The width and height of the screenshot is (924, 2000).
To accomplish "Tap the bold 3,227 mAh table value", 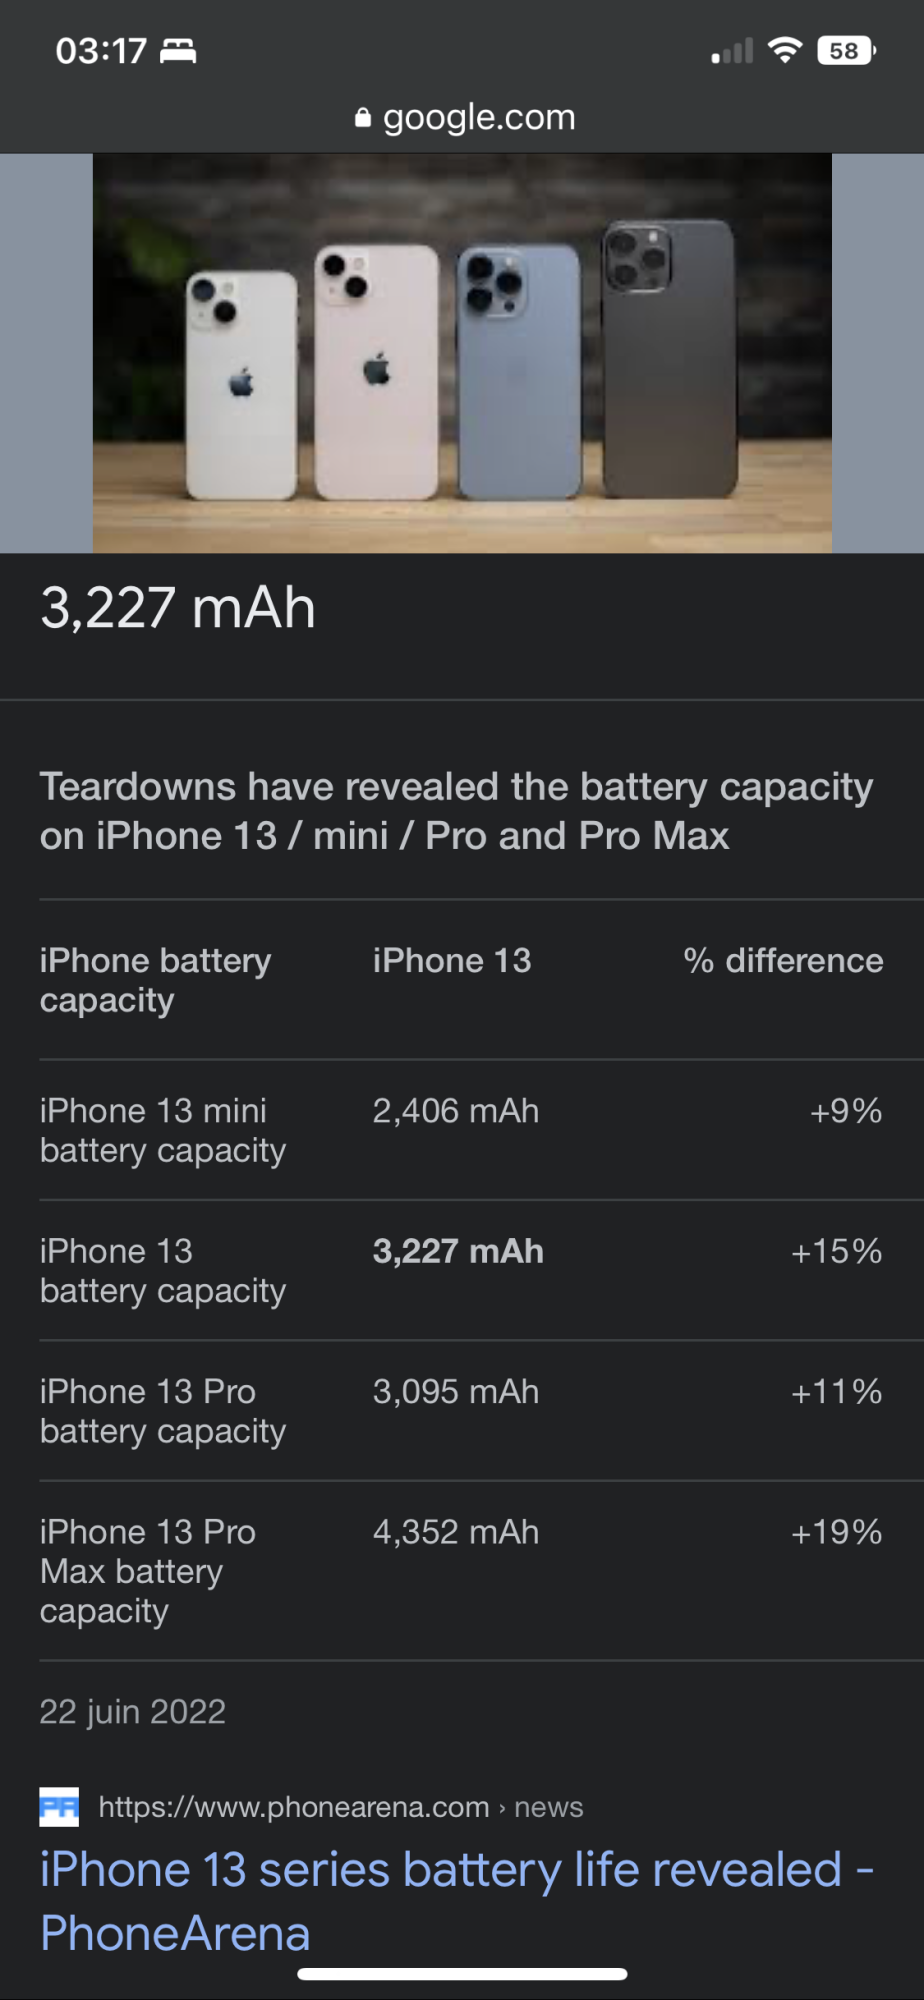I will point(458,1251).
